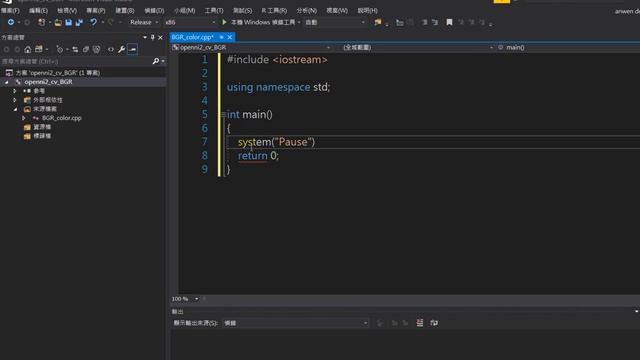Viewport: 640px width, 360px height.
Task: Click the search magnifier in Solution Explorer
Action: click(x=156, y=61)
